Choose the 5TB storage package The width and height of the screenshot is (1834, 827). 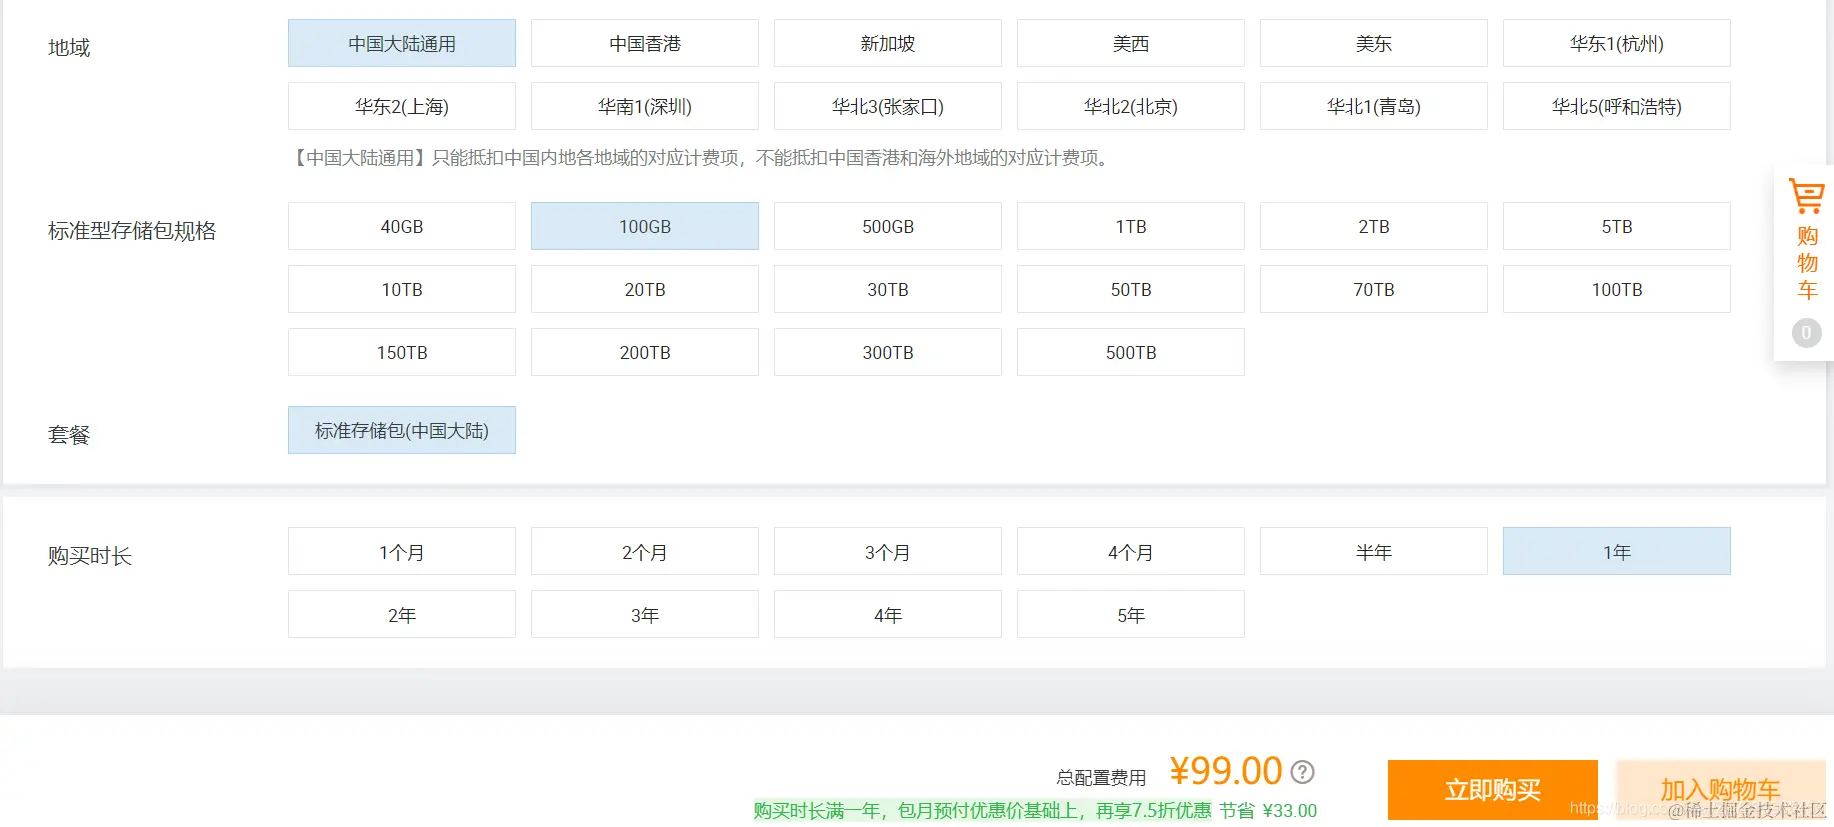point(1617,226)
